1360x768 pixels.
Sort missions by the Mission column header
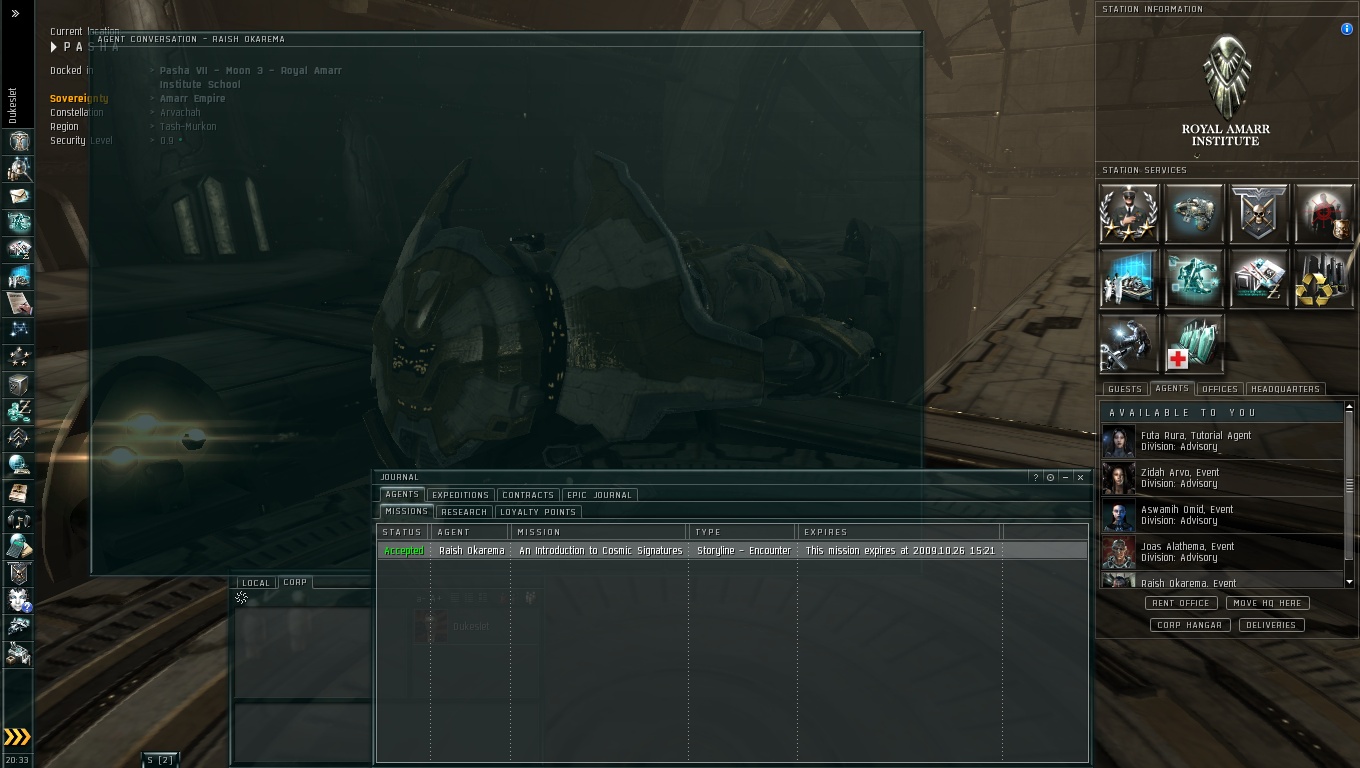click(600, 532)
